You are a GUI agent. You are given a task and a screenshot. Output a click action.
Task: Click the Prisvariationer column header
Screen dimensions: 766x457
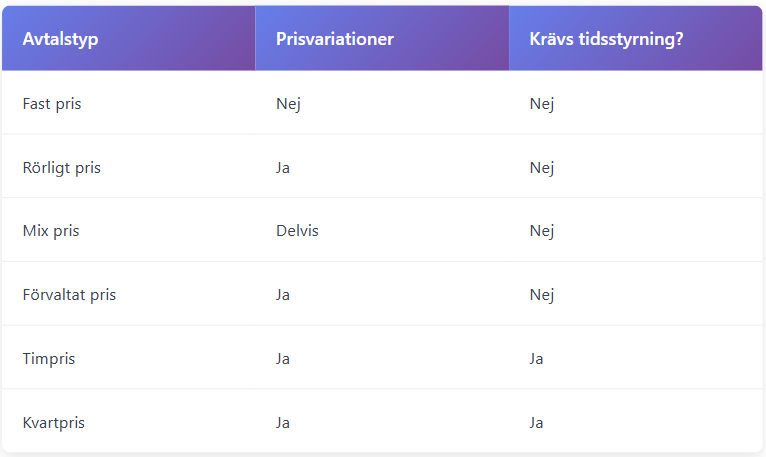335,39
